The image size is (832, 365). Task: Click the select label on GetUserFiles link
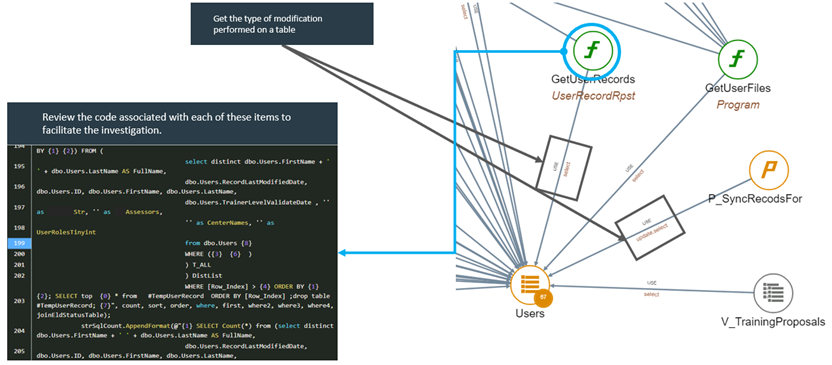click(639, 175)
